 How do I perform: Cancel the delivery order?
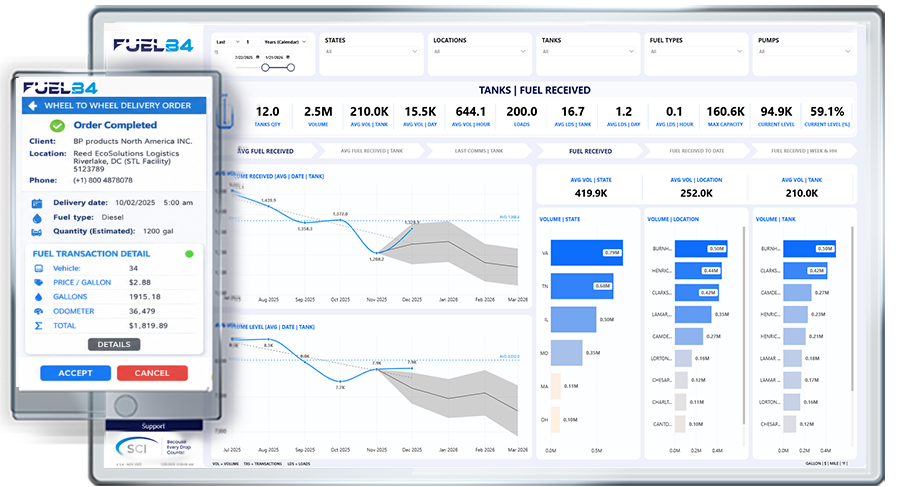coord(152,373)
